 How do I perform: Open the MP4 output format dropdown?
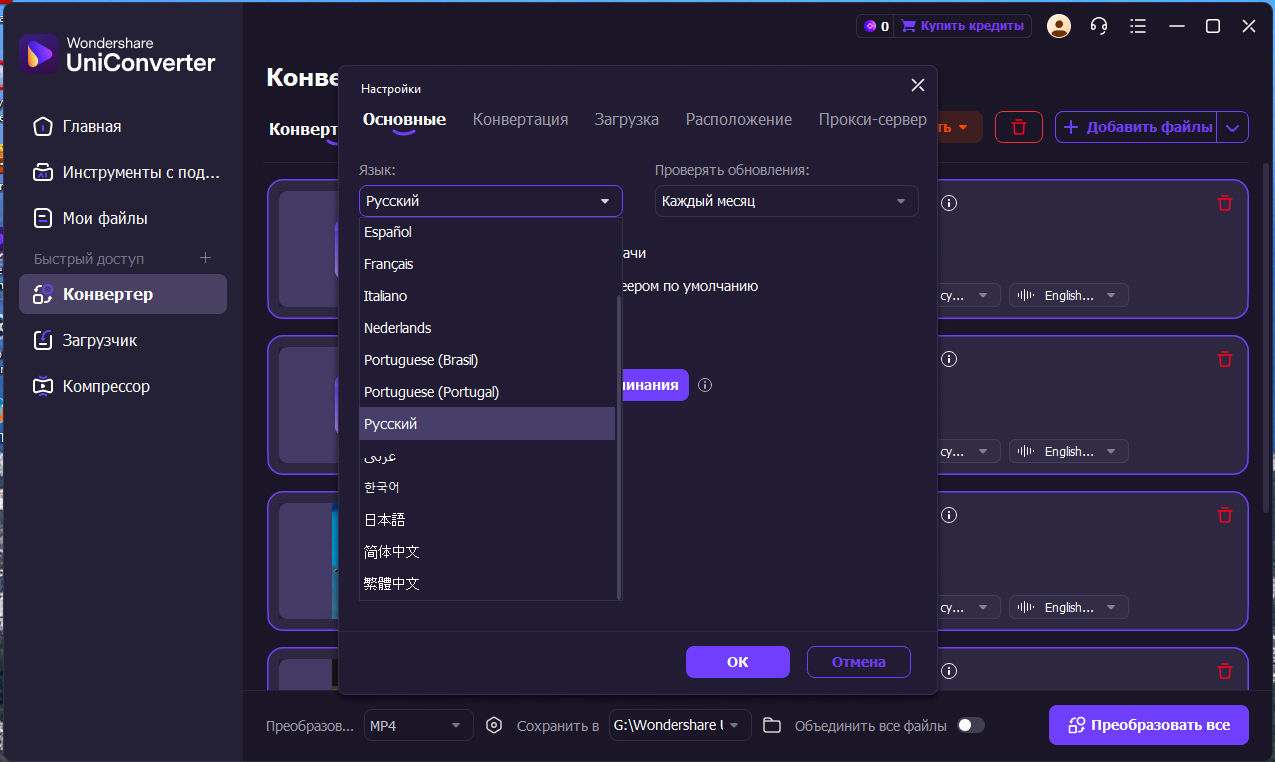click(419, 726)
